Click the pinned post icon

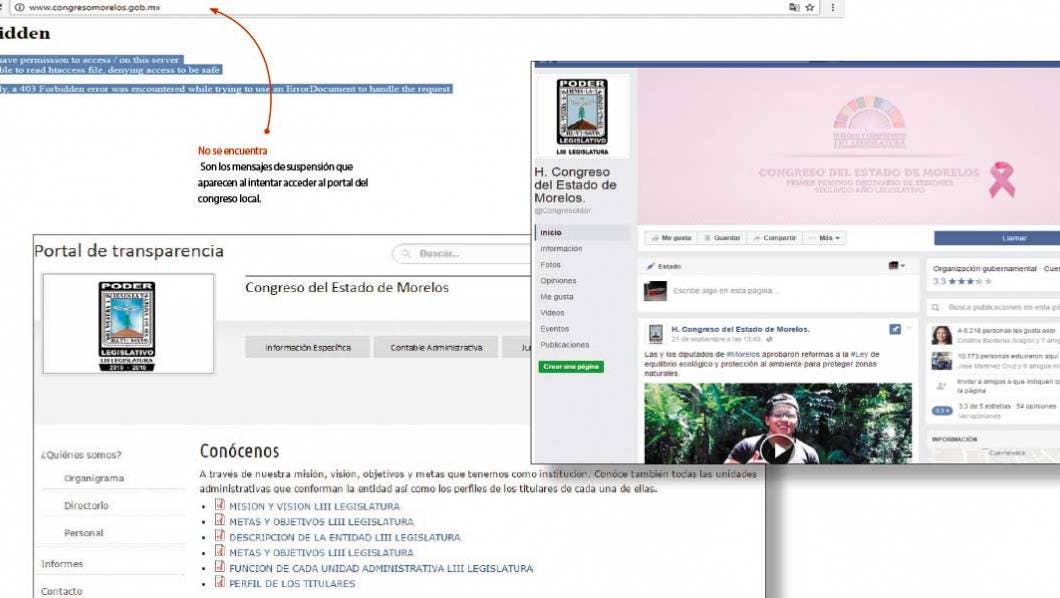click(895, 329)
